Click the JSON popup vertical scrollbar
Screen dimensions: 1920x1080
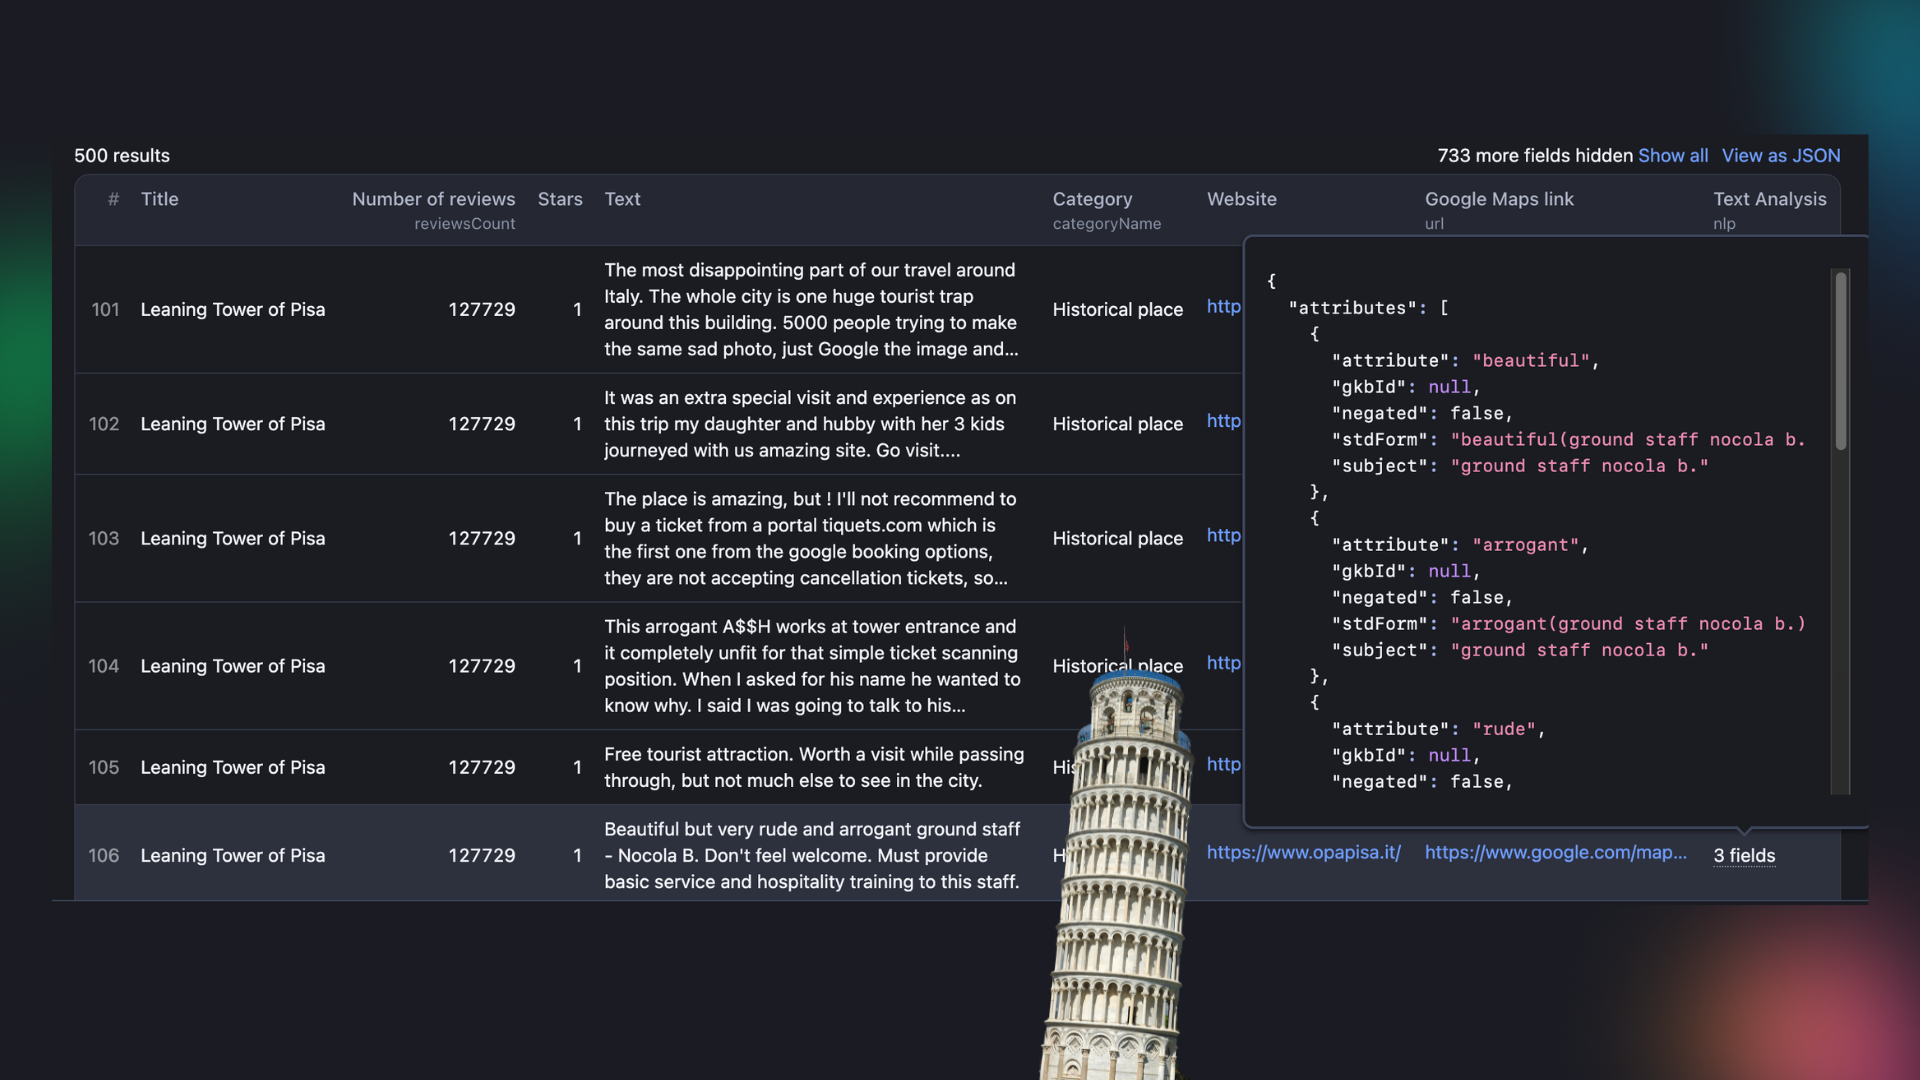1840,360
